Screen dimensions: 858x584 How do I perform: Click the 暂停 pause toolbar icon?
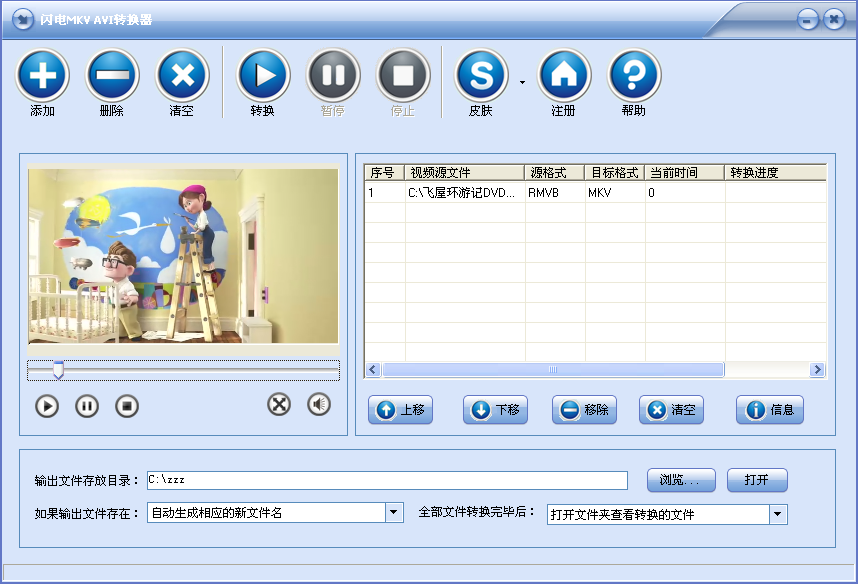[333, 75]
